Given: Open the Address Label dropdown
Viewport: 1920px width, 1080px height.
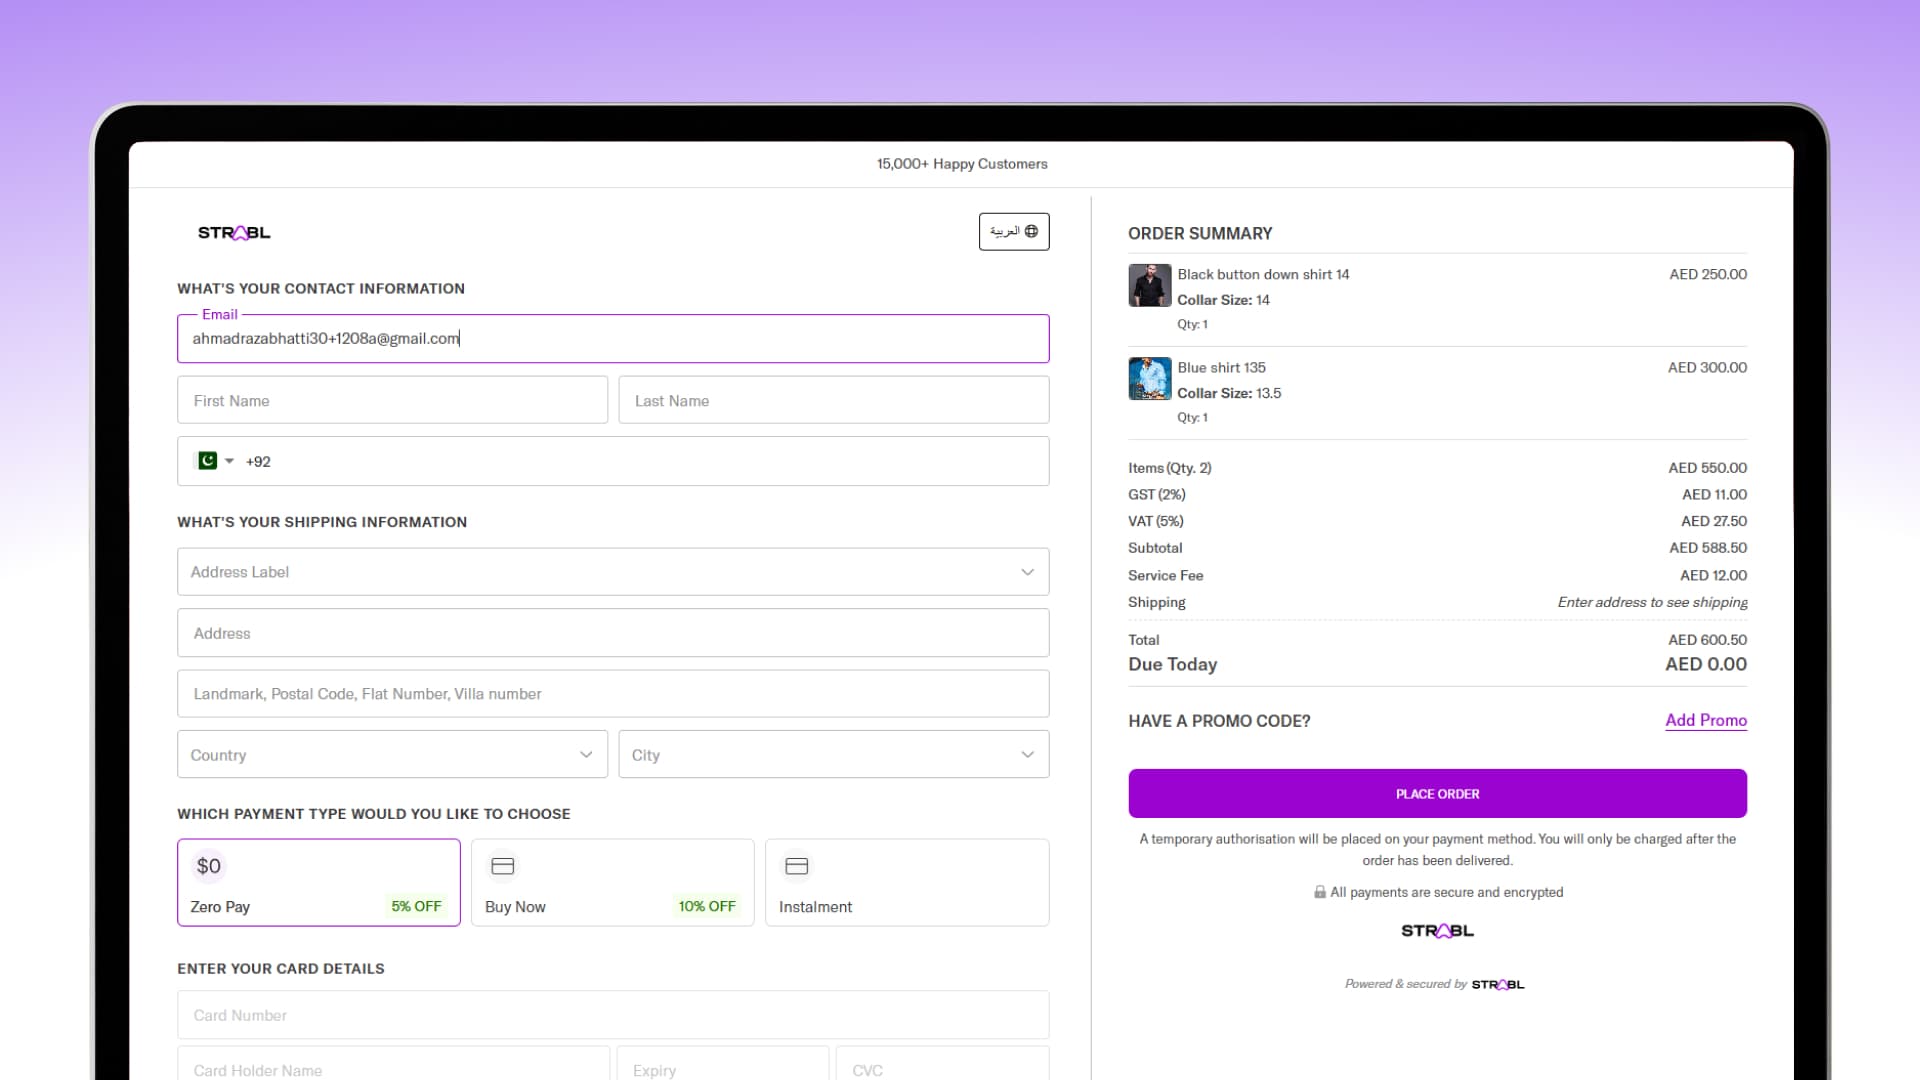Looking at the screenshot, I should pyautogui.click(x=612, y=572).
